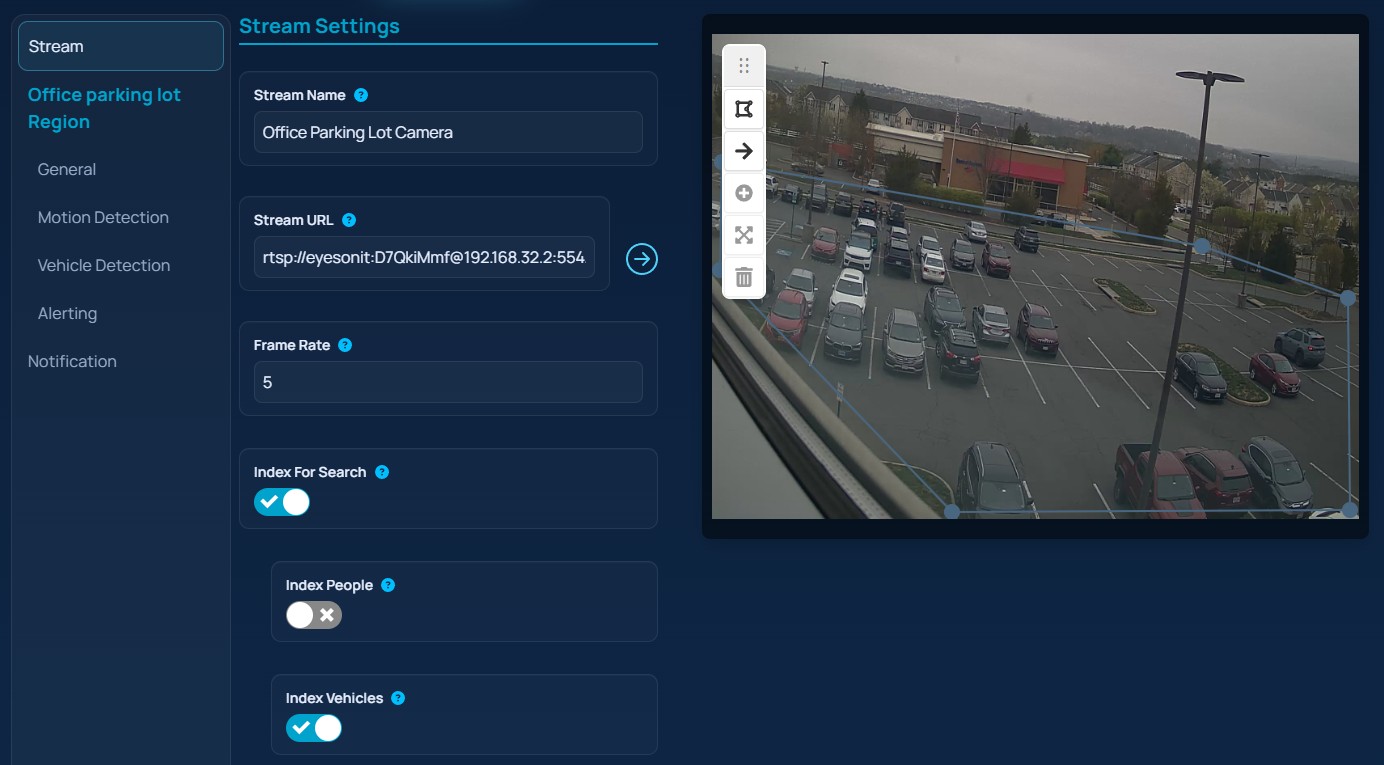The image size is (1384, 765).
Task: Click the expand-to-fullscreen icon on the video
Action: click(743, 235)
